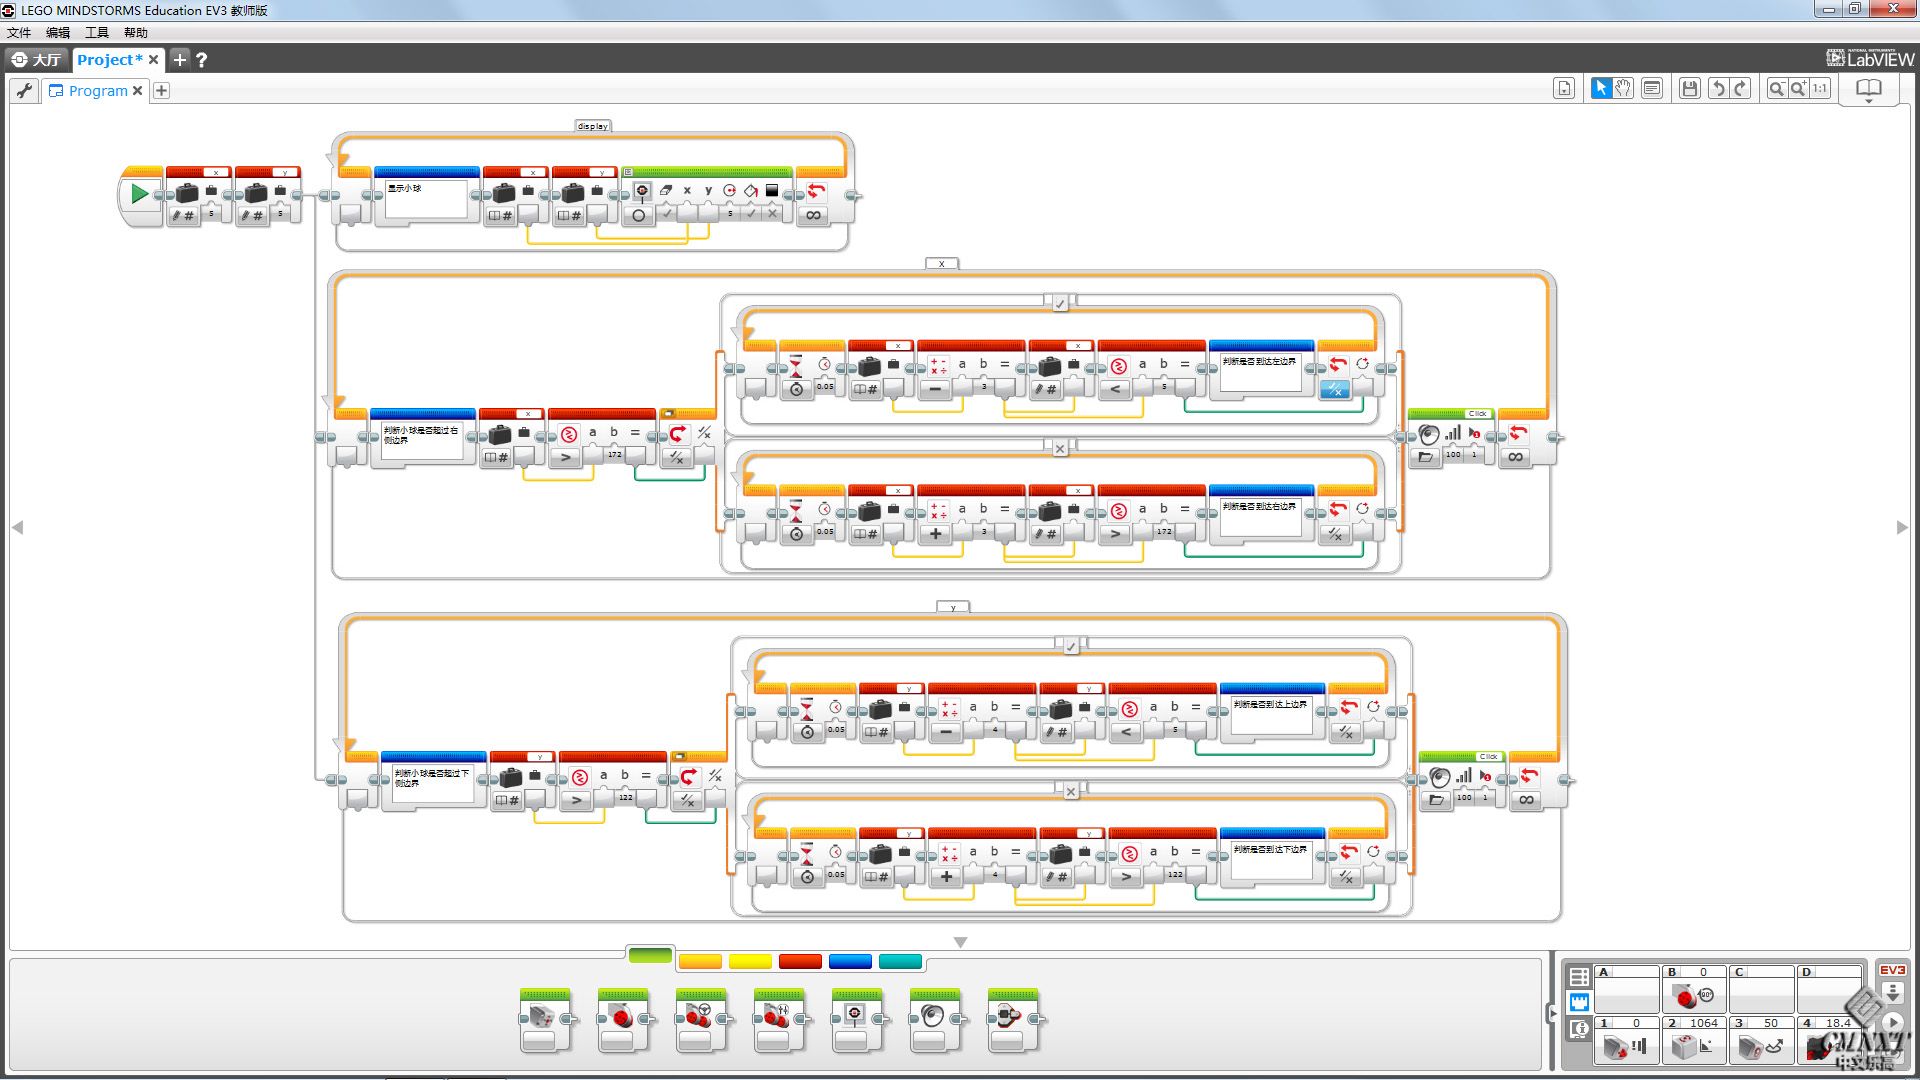Viewport: 1920px width, 1080px height.
Task: Run the program on the EV3
Action: (1892, 1022)
